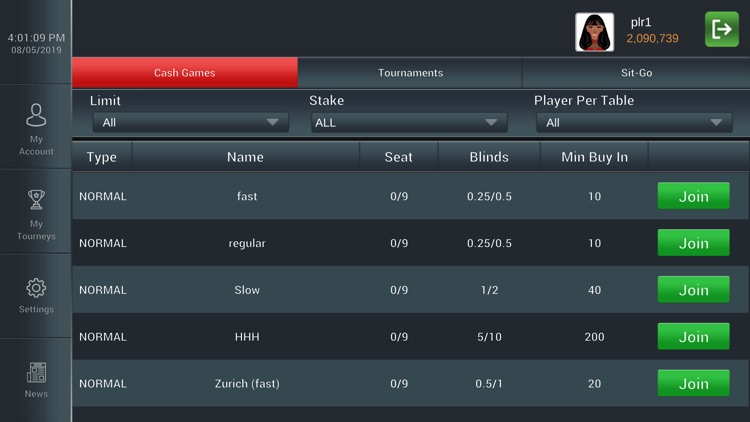The image size is (750, 422).
Task: Join the Zurich (fast) table
Action: (694, 383)
